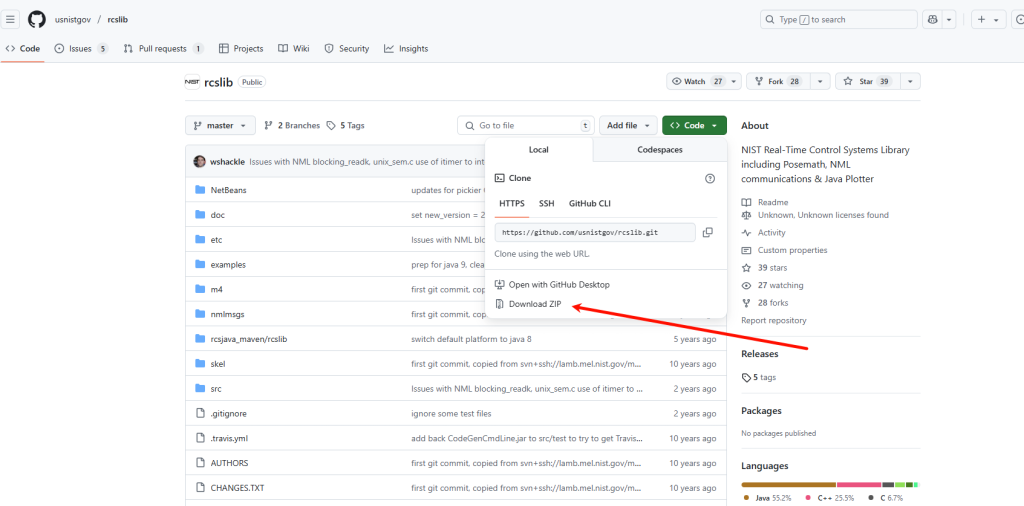Image resolution: width=1024 pixels, height=506 pixels.
Task: Expand the create-new dropdown caret
Action: point(997,20)
